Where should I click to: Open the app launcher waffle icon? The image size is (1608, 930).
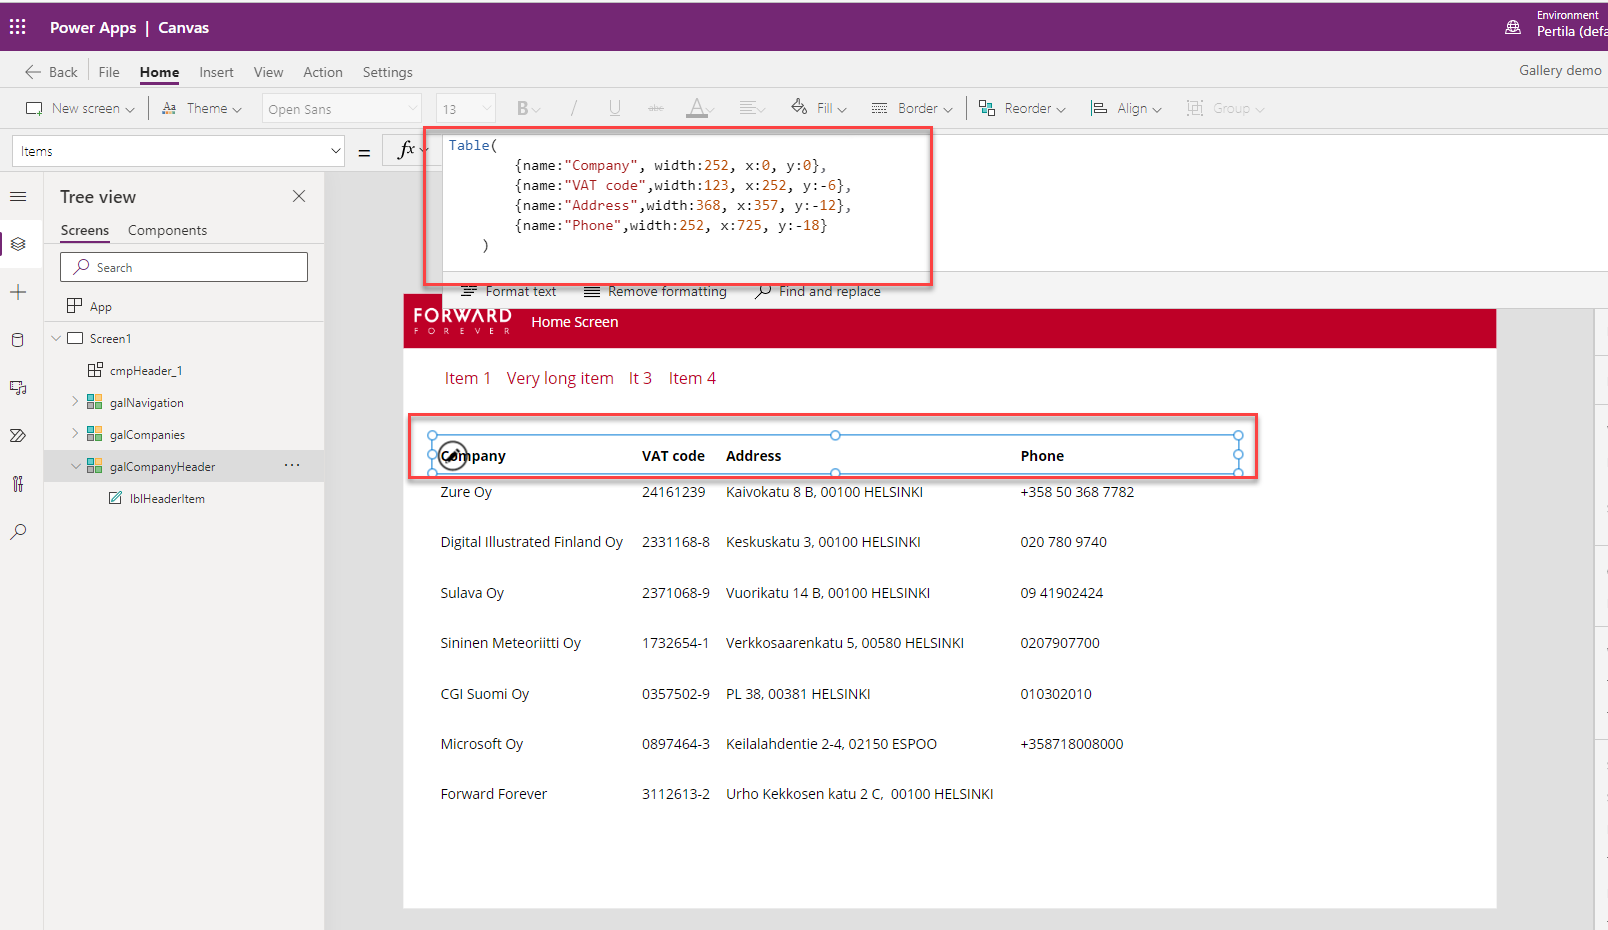click(18, 27)
